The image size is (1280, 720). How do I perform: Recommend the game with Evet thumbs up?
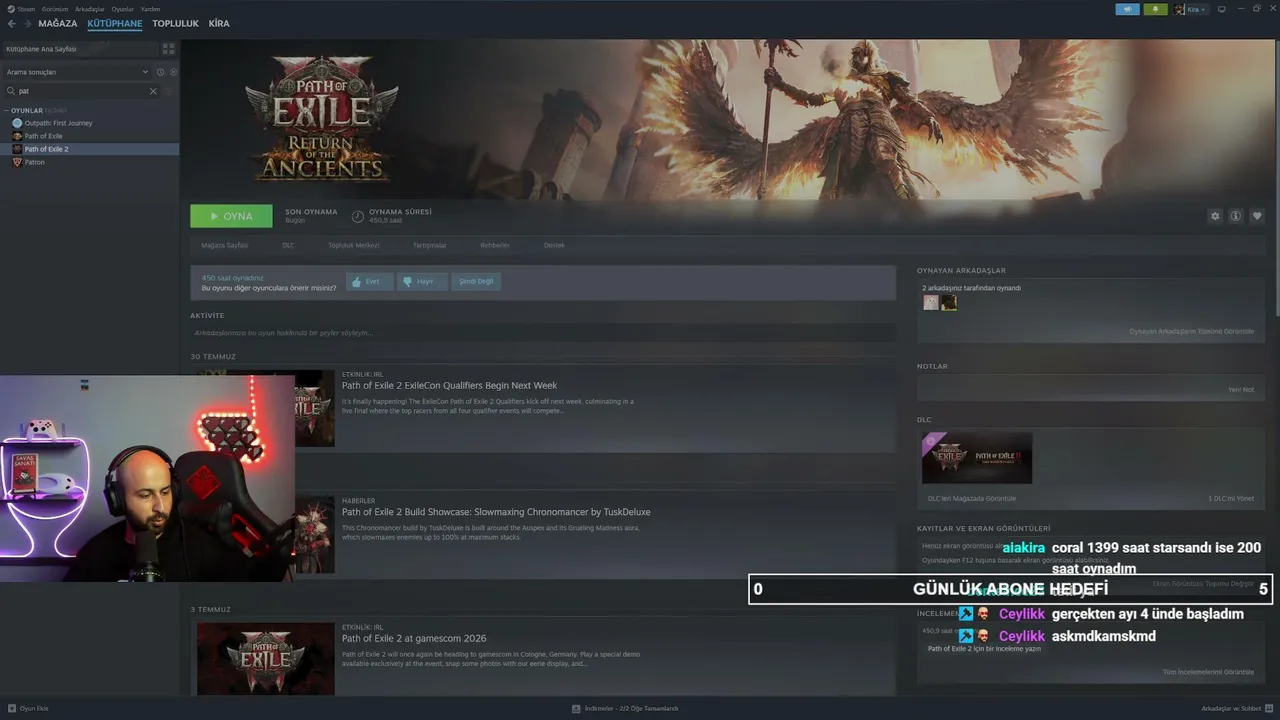369,282
